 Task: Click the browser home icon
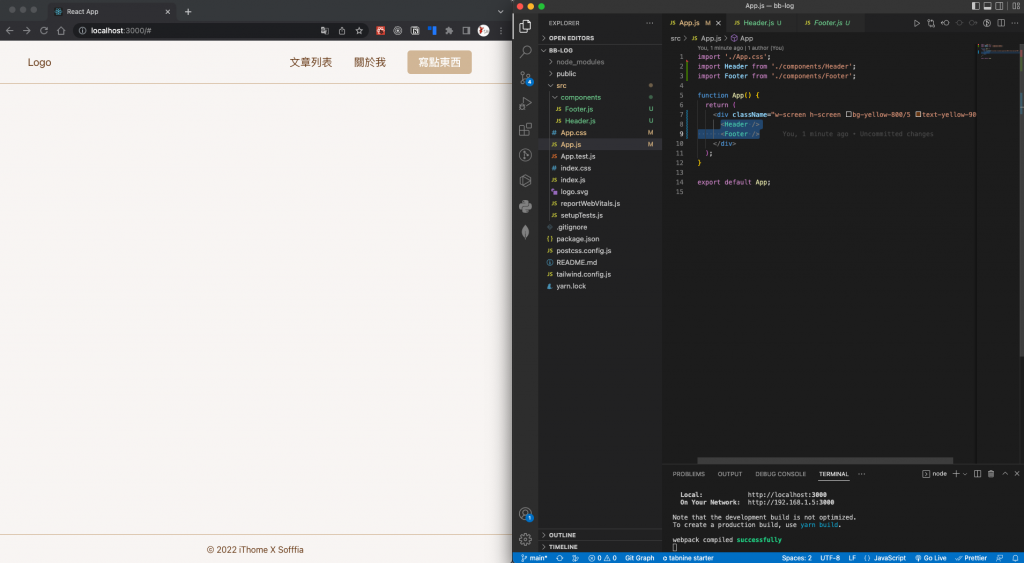pos(61,31)
